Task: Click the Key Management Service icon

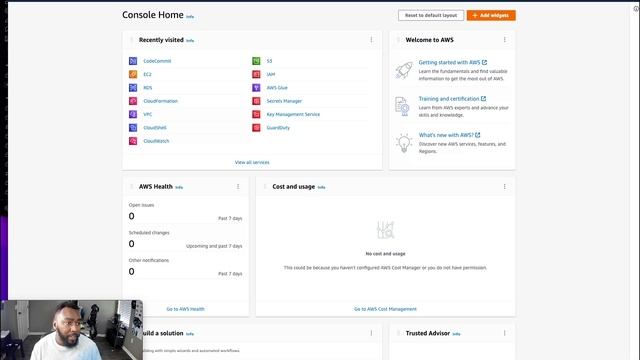Action: 256,114
